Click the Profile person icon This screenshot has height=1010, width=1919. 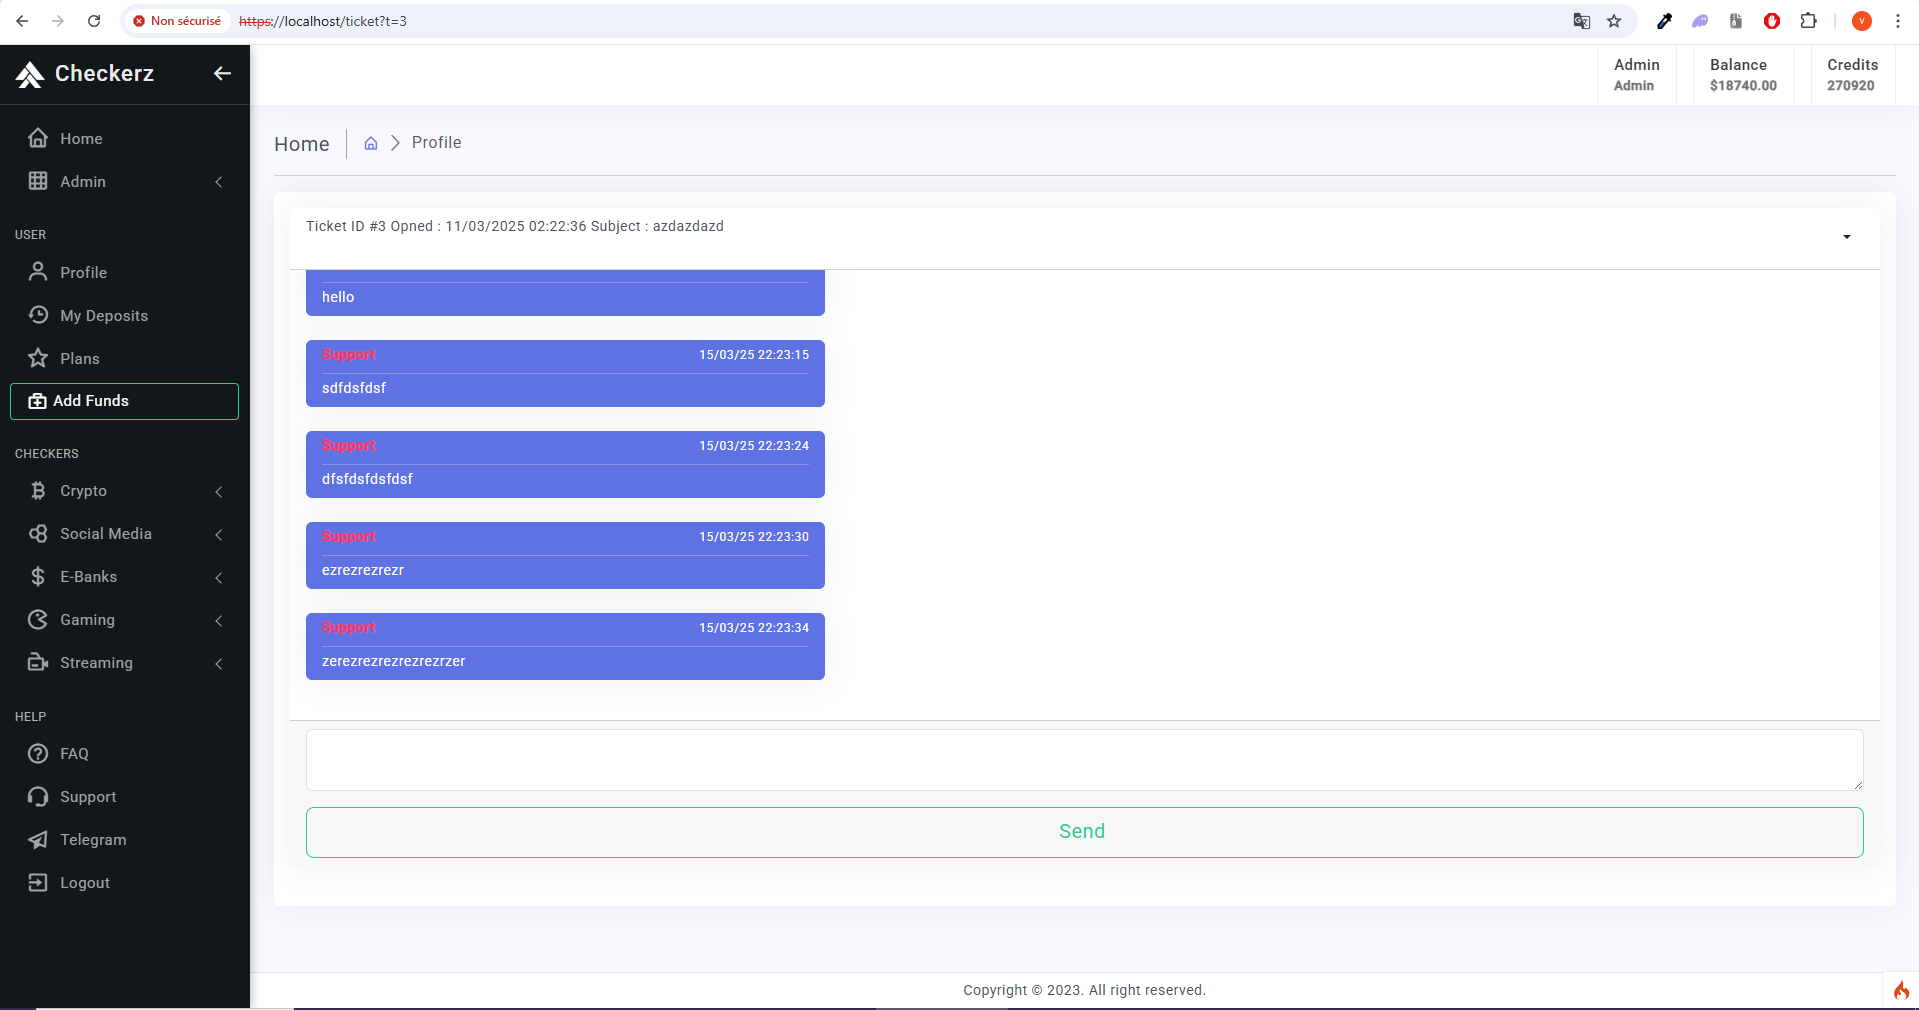(38, 272)
